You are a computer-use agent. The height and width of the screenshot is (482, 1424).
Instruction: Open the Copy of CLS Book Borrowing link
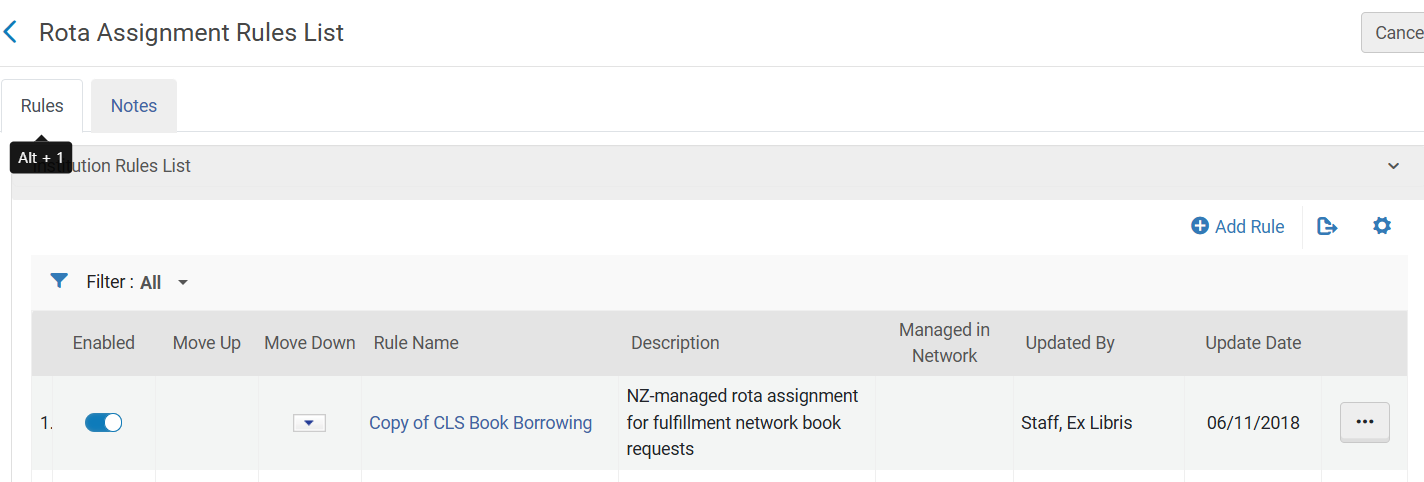[x=480, y=423]
